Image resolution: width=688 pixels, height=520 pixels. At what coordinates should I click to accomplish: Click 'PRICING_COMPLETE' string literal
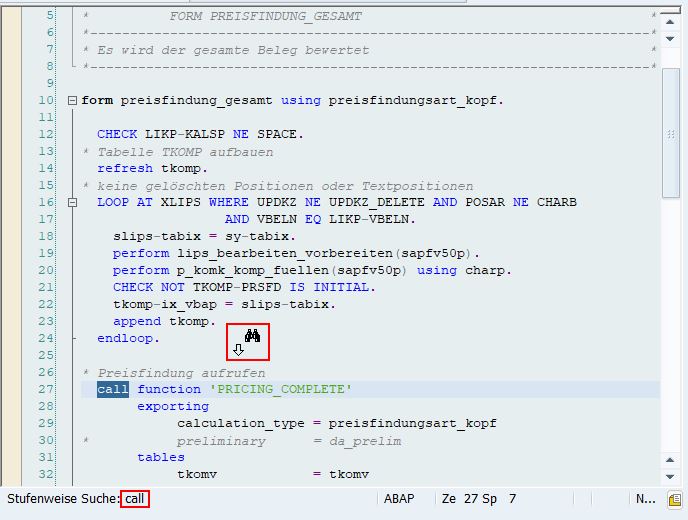(x=281, y=390)
